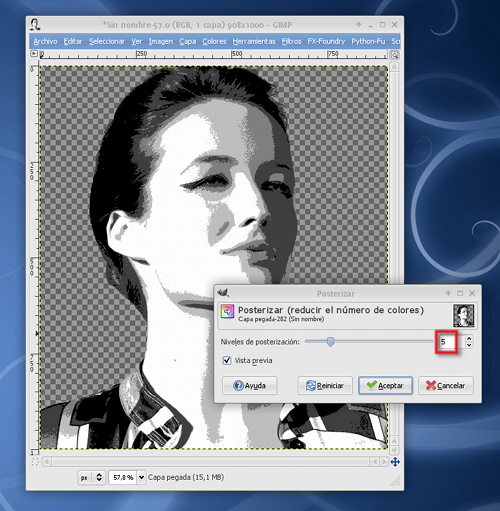
Task: Click the GIMP mascot icon in Posterizar titlebar
Action: [x=223, y=293]
